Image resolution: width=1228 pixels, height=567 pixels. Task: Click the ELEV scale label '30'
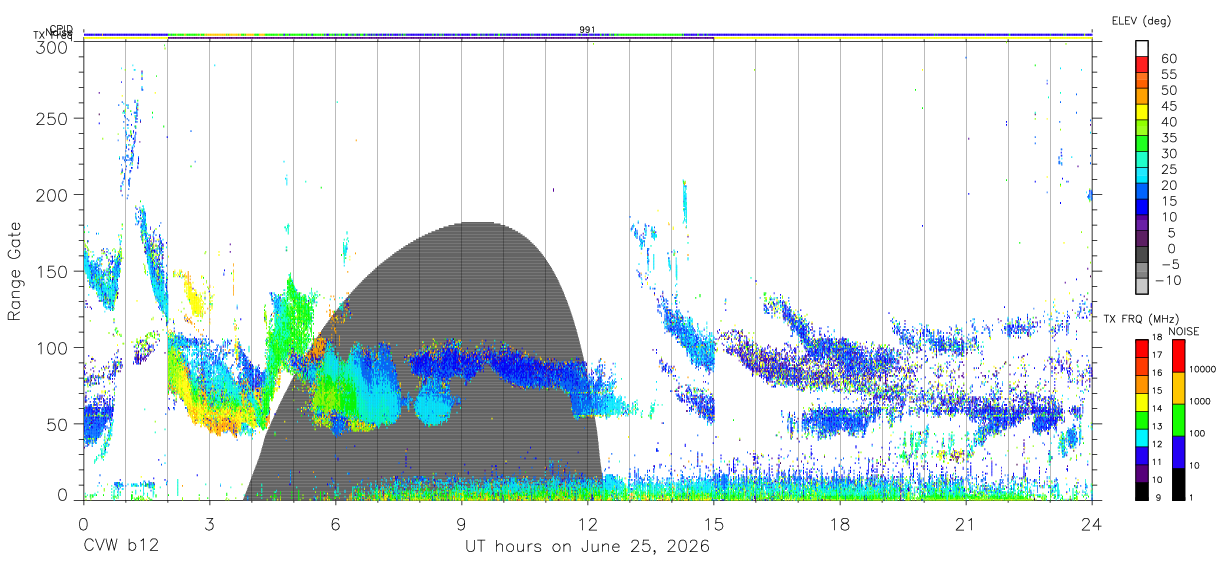pyautogui.click(x=1167, y=153)
